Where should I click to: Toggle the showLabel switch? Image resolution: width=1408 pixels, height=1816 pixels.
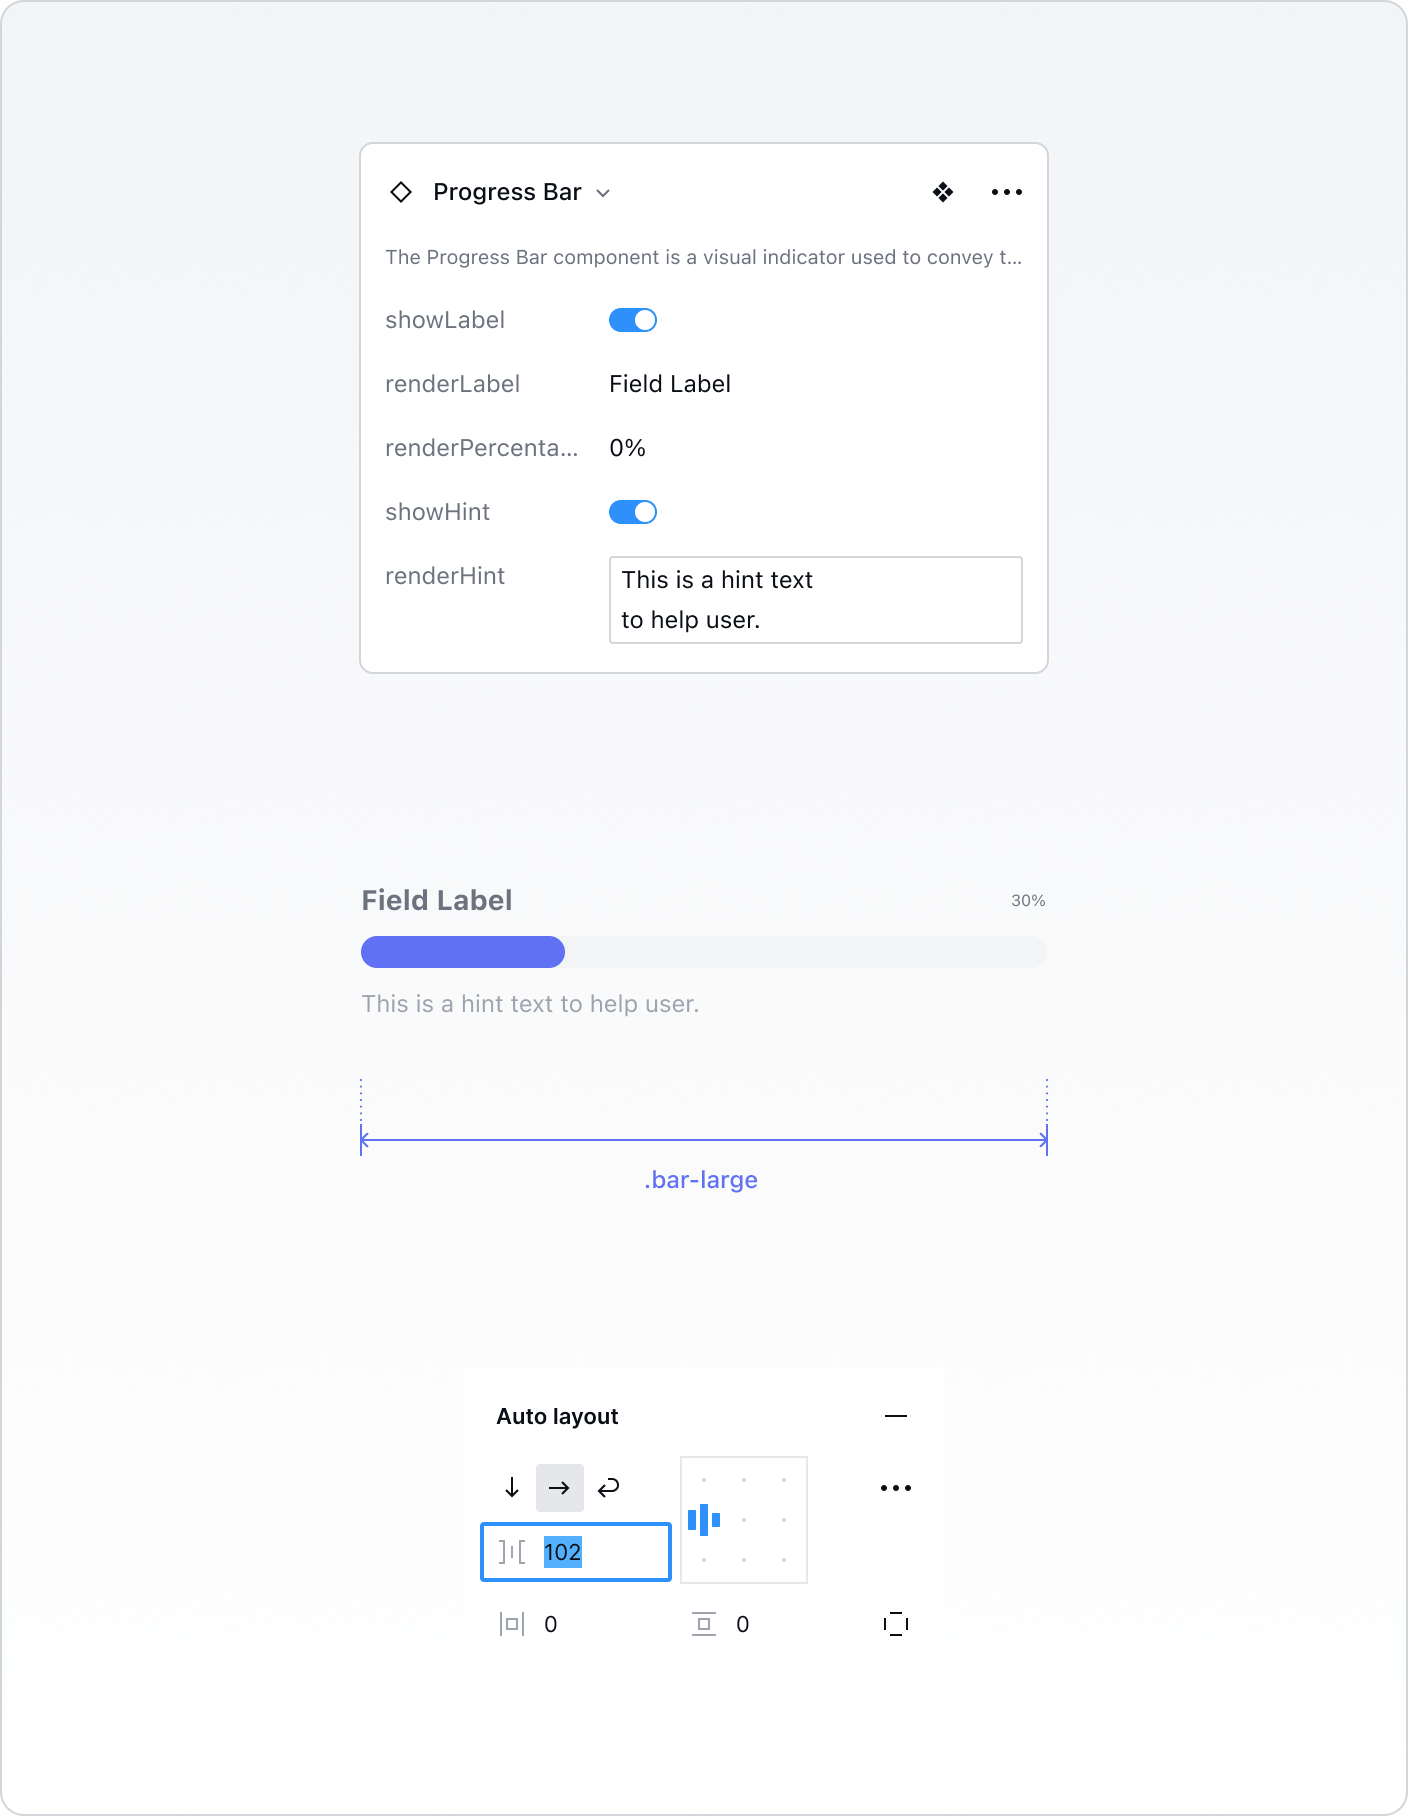pyautogui.click(x=632, y=320)
